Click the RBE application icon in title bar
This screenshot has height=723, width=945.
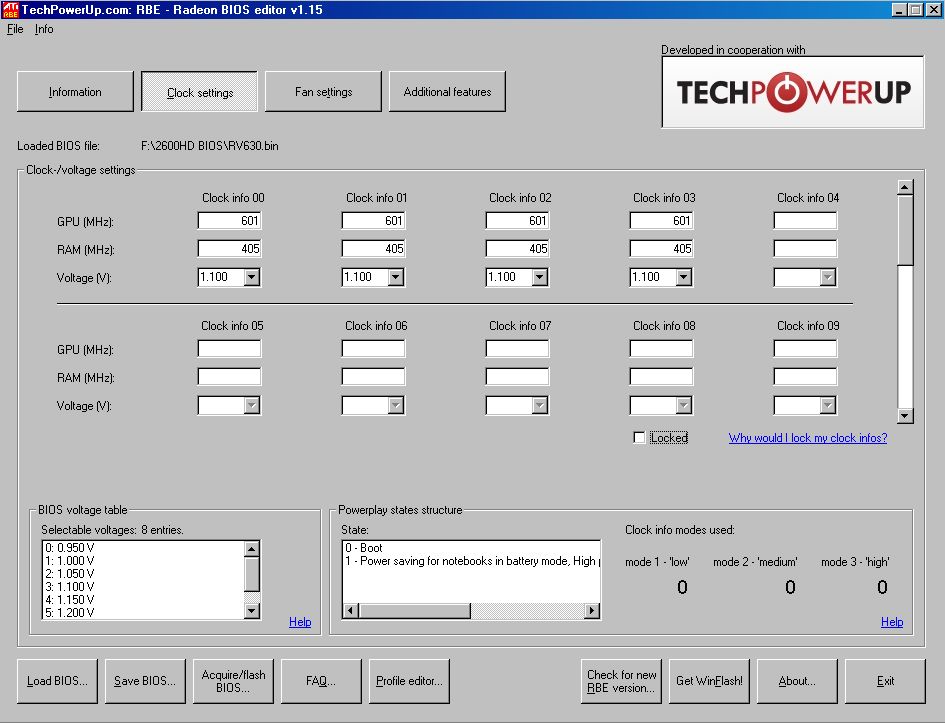pos(10,10)
